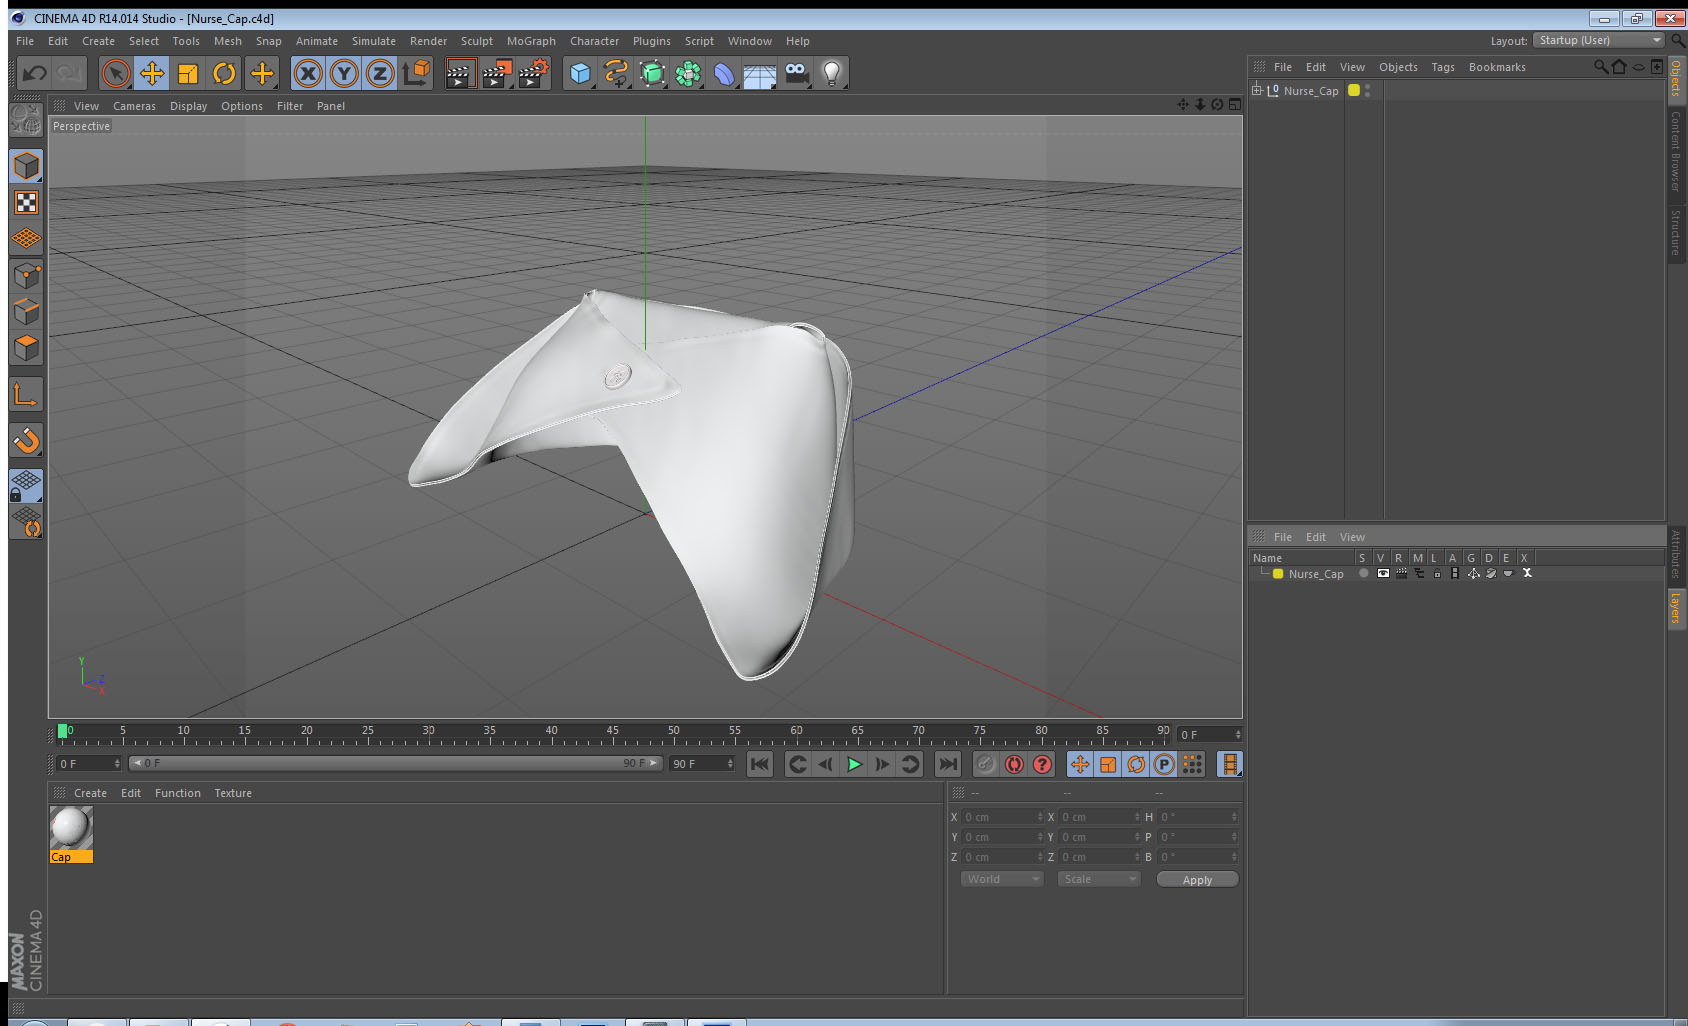Open viewport Display menu
The height and width of the screenshot is (1026, 1688).
point(188,106)
